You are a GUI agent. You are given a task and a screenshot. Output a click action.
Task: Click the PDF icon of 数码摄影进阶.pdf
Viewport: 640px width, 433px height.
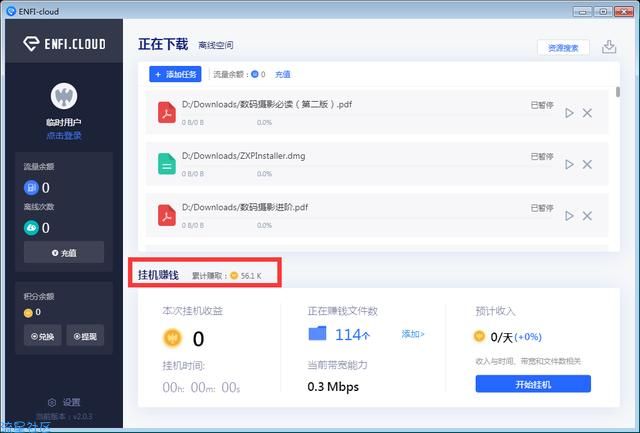(167, 215)
